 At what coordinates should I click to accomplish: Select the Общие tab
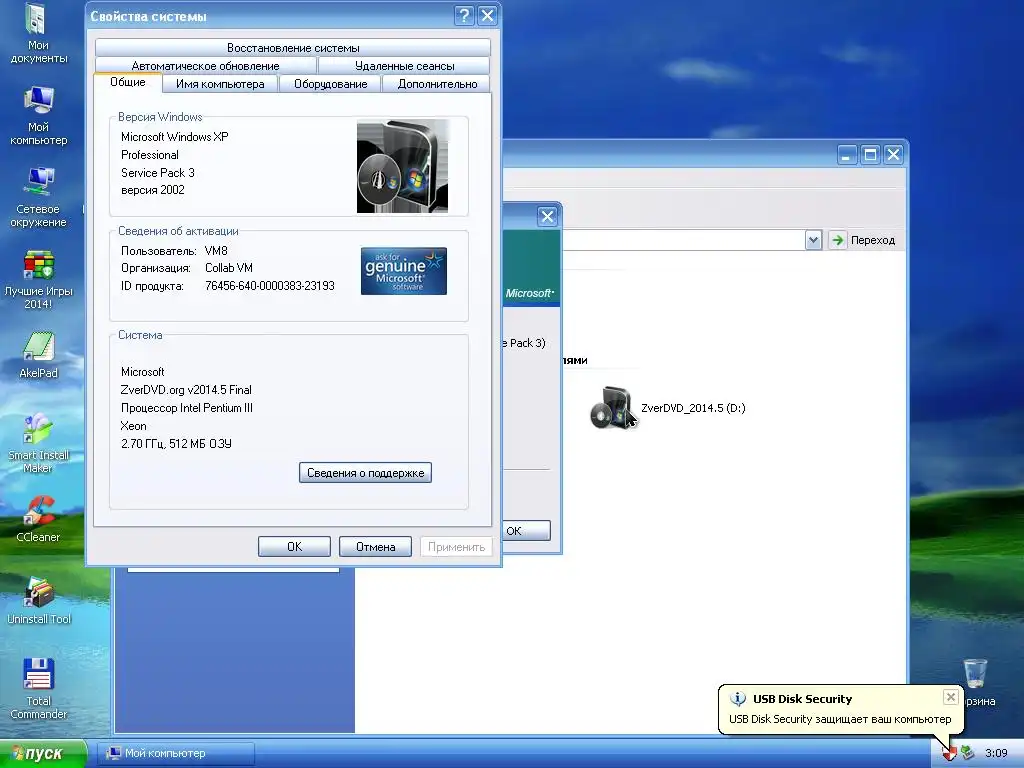click(127, 82)
